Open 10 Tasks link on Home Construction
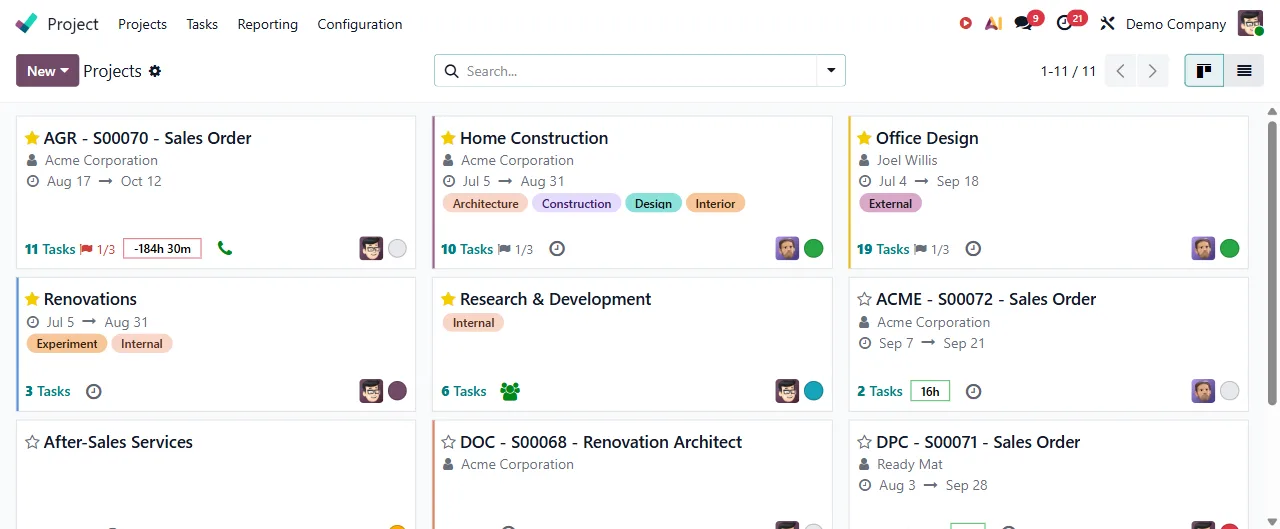This screenshot has width=1280, height=529. (467, 249)
